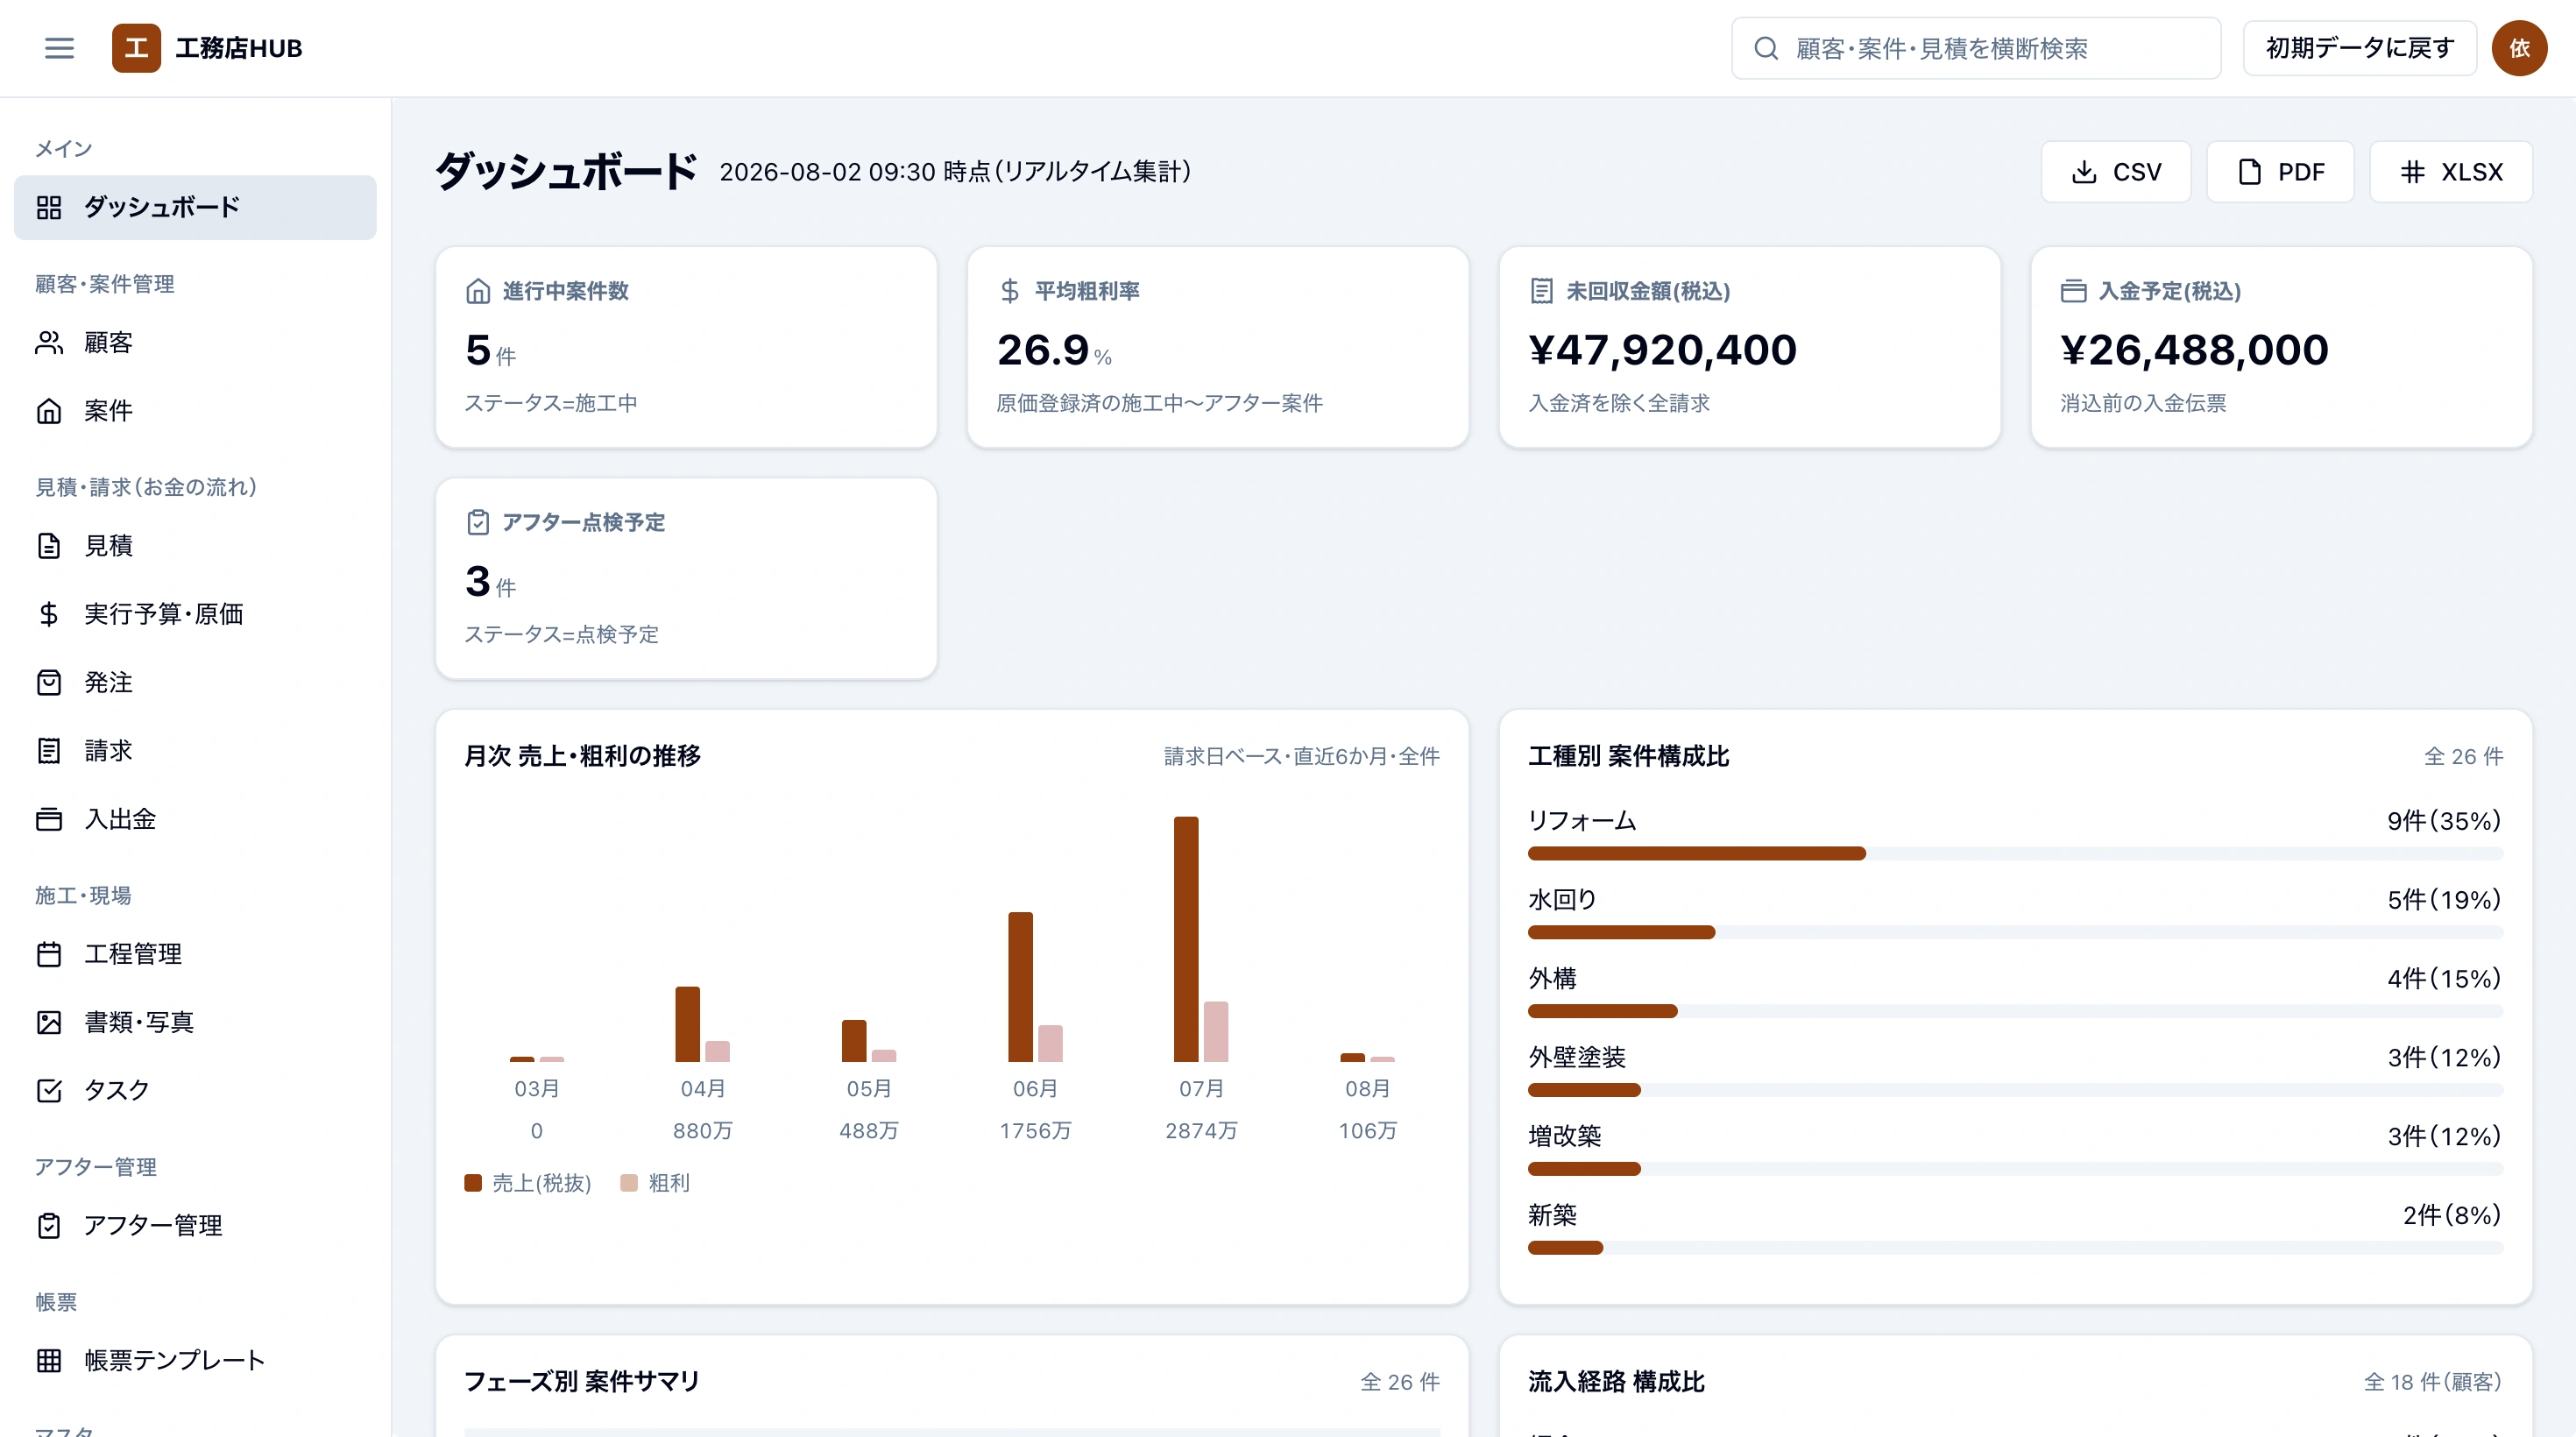Open 書類・写真 in the sidebar
This screenshot has height=1437, width=2576.
(195, 1022)
